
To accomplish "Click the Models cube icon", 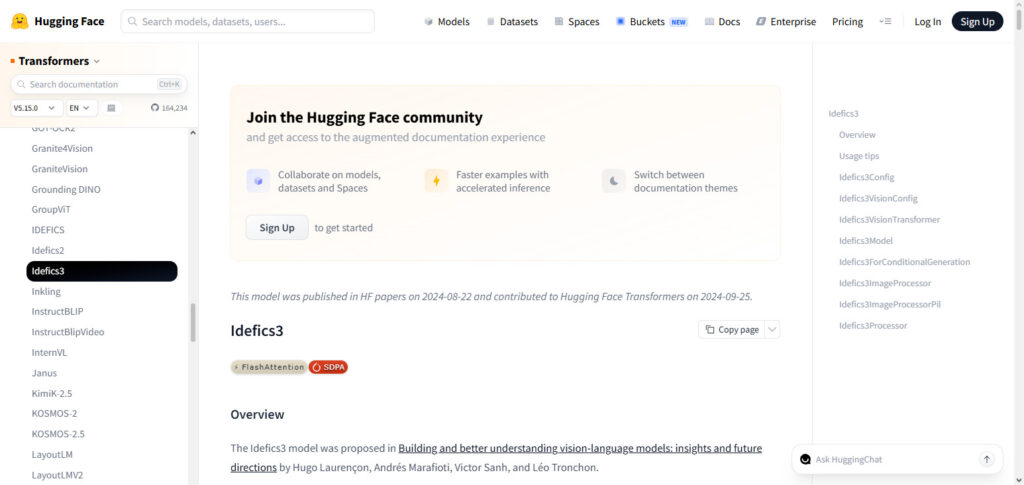I will click(x=428, y=22).
